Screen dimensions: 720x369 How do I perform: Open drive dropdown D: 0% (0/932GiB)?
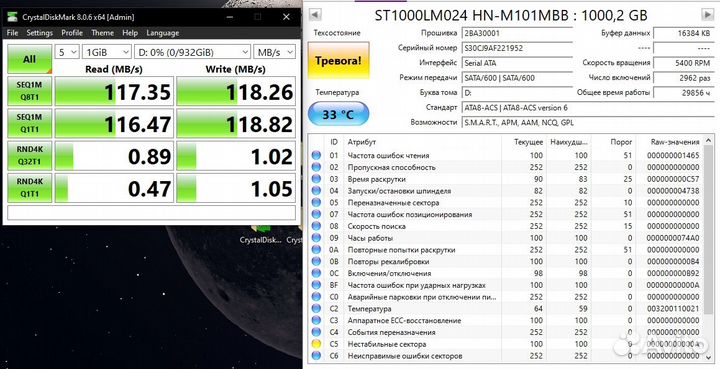coord(192,52)
